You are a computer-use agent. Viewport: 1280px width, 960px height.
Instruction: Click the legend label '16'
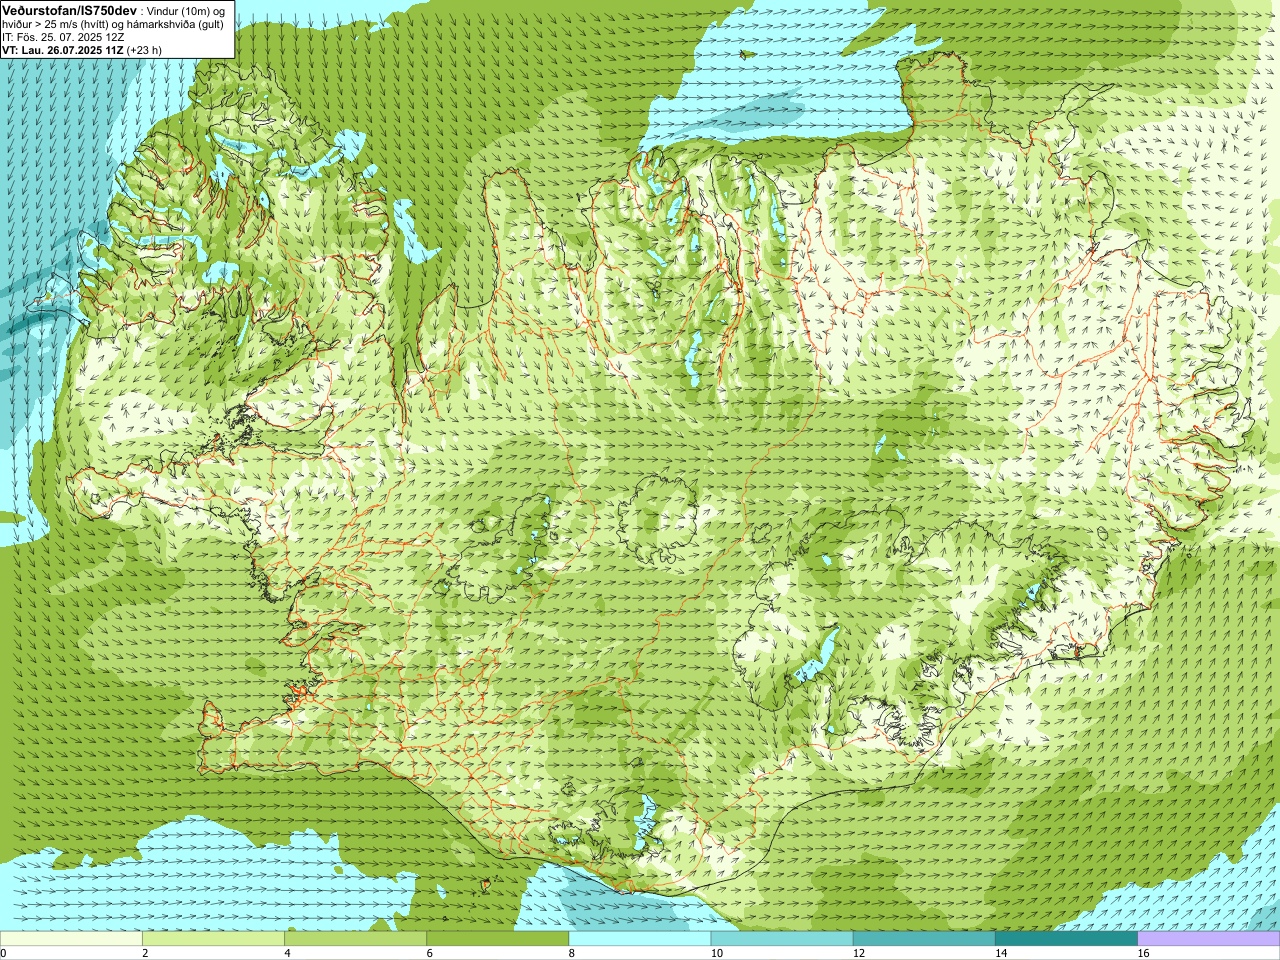(x=1143, y=953)
